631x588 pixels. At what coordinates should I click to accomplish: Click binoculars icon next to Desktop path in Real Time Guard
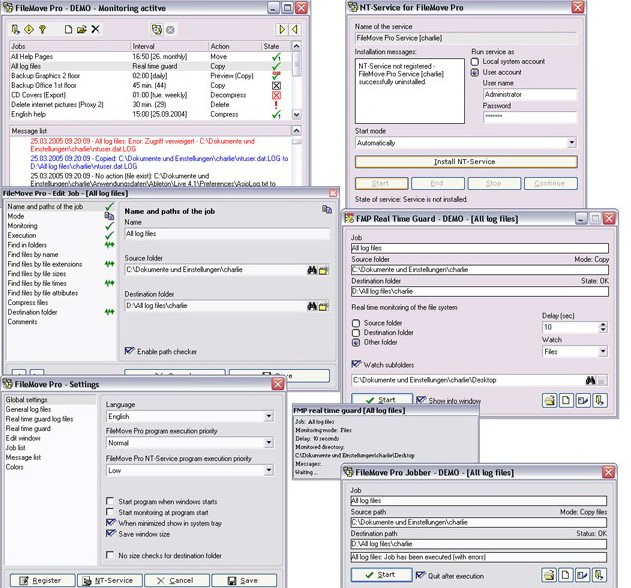(x=590, y=380)
